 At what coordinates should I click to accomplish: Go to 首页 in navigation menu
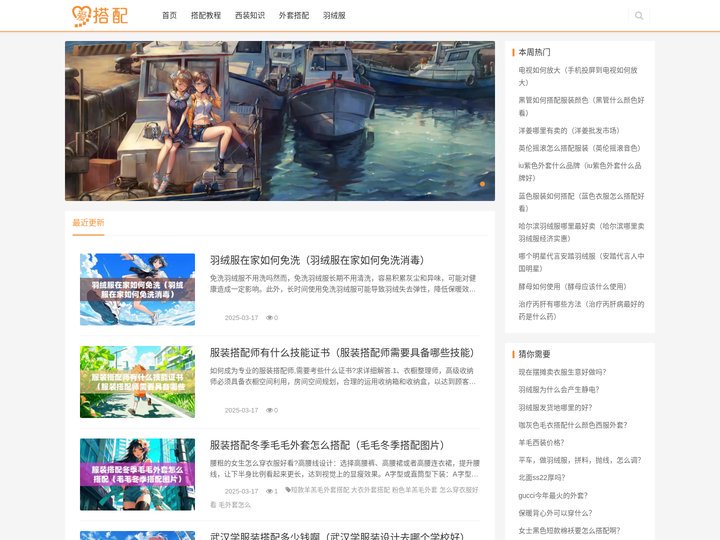coord(169,16)
